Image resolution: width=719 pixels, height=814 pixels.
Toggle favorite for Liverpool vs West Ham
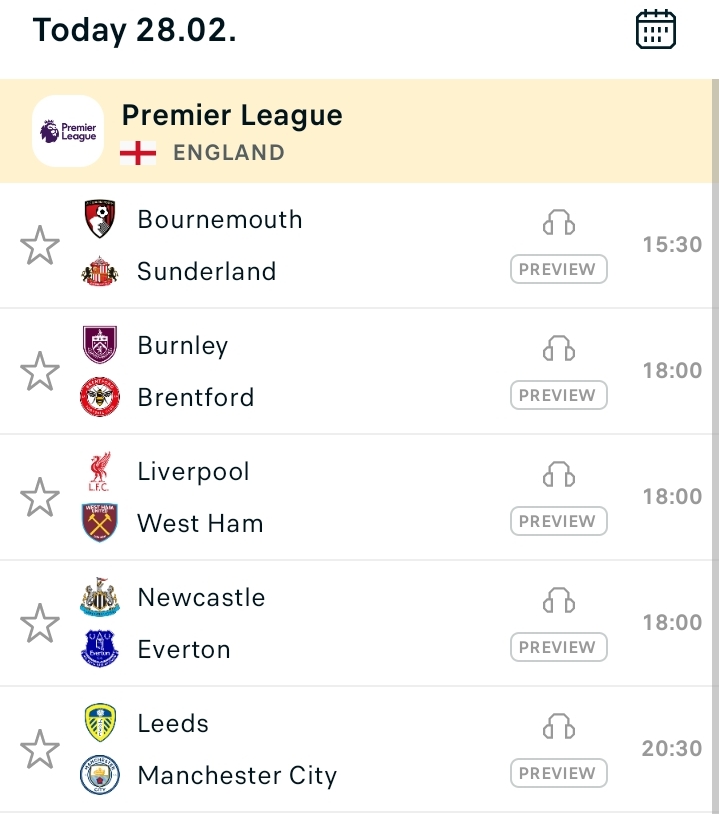(40, 498)
